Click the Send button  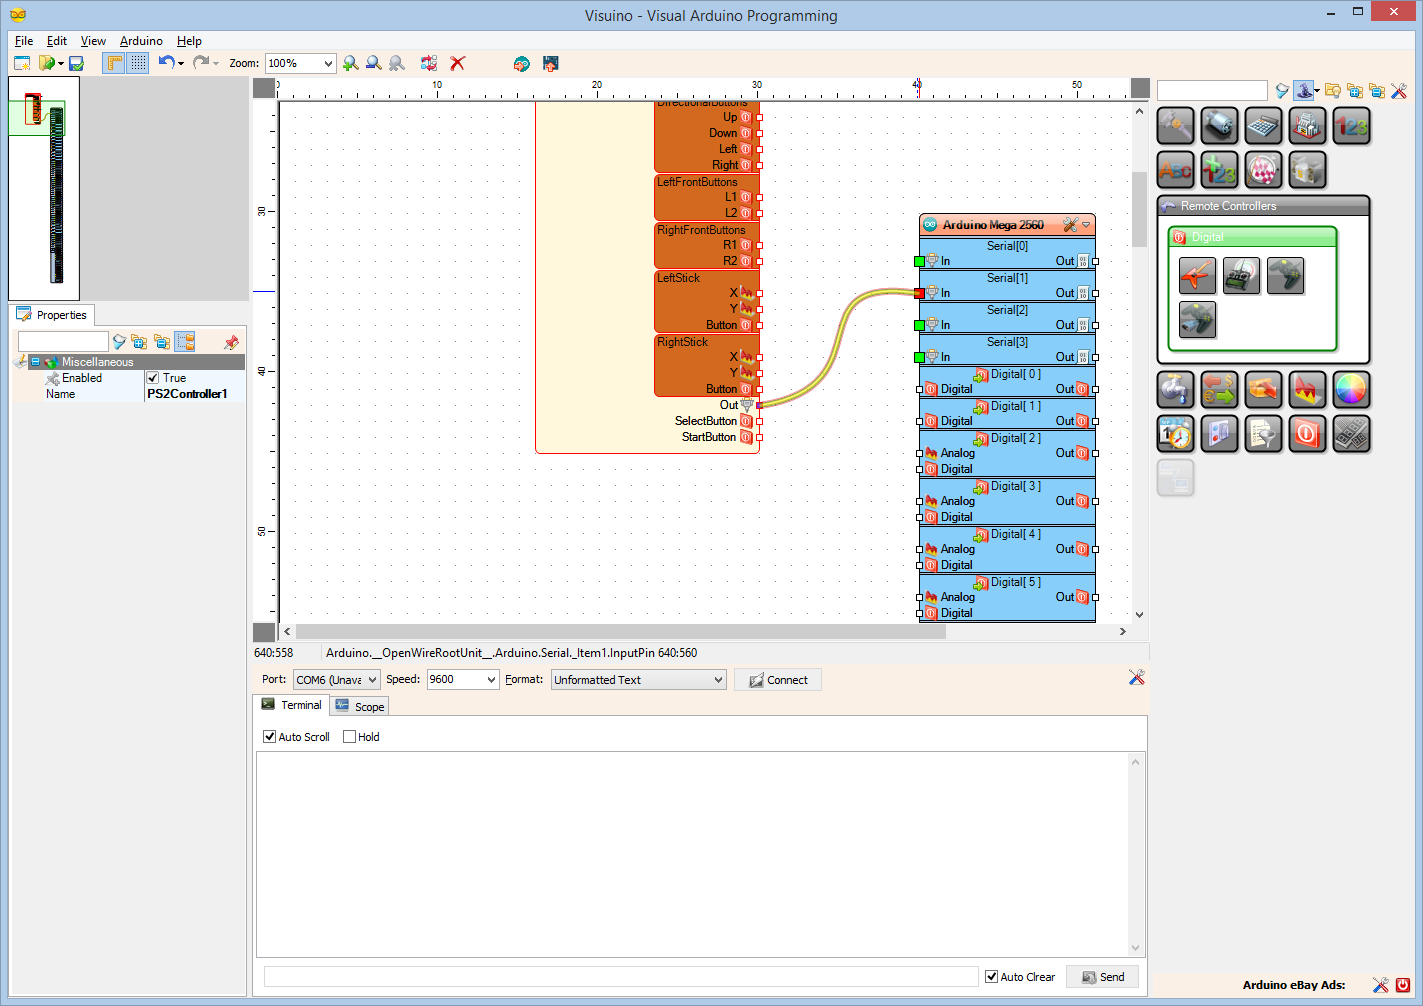pos(1102,977)
